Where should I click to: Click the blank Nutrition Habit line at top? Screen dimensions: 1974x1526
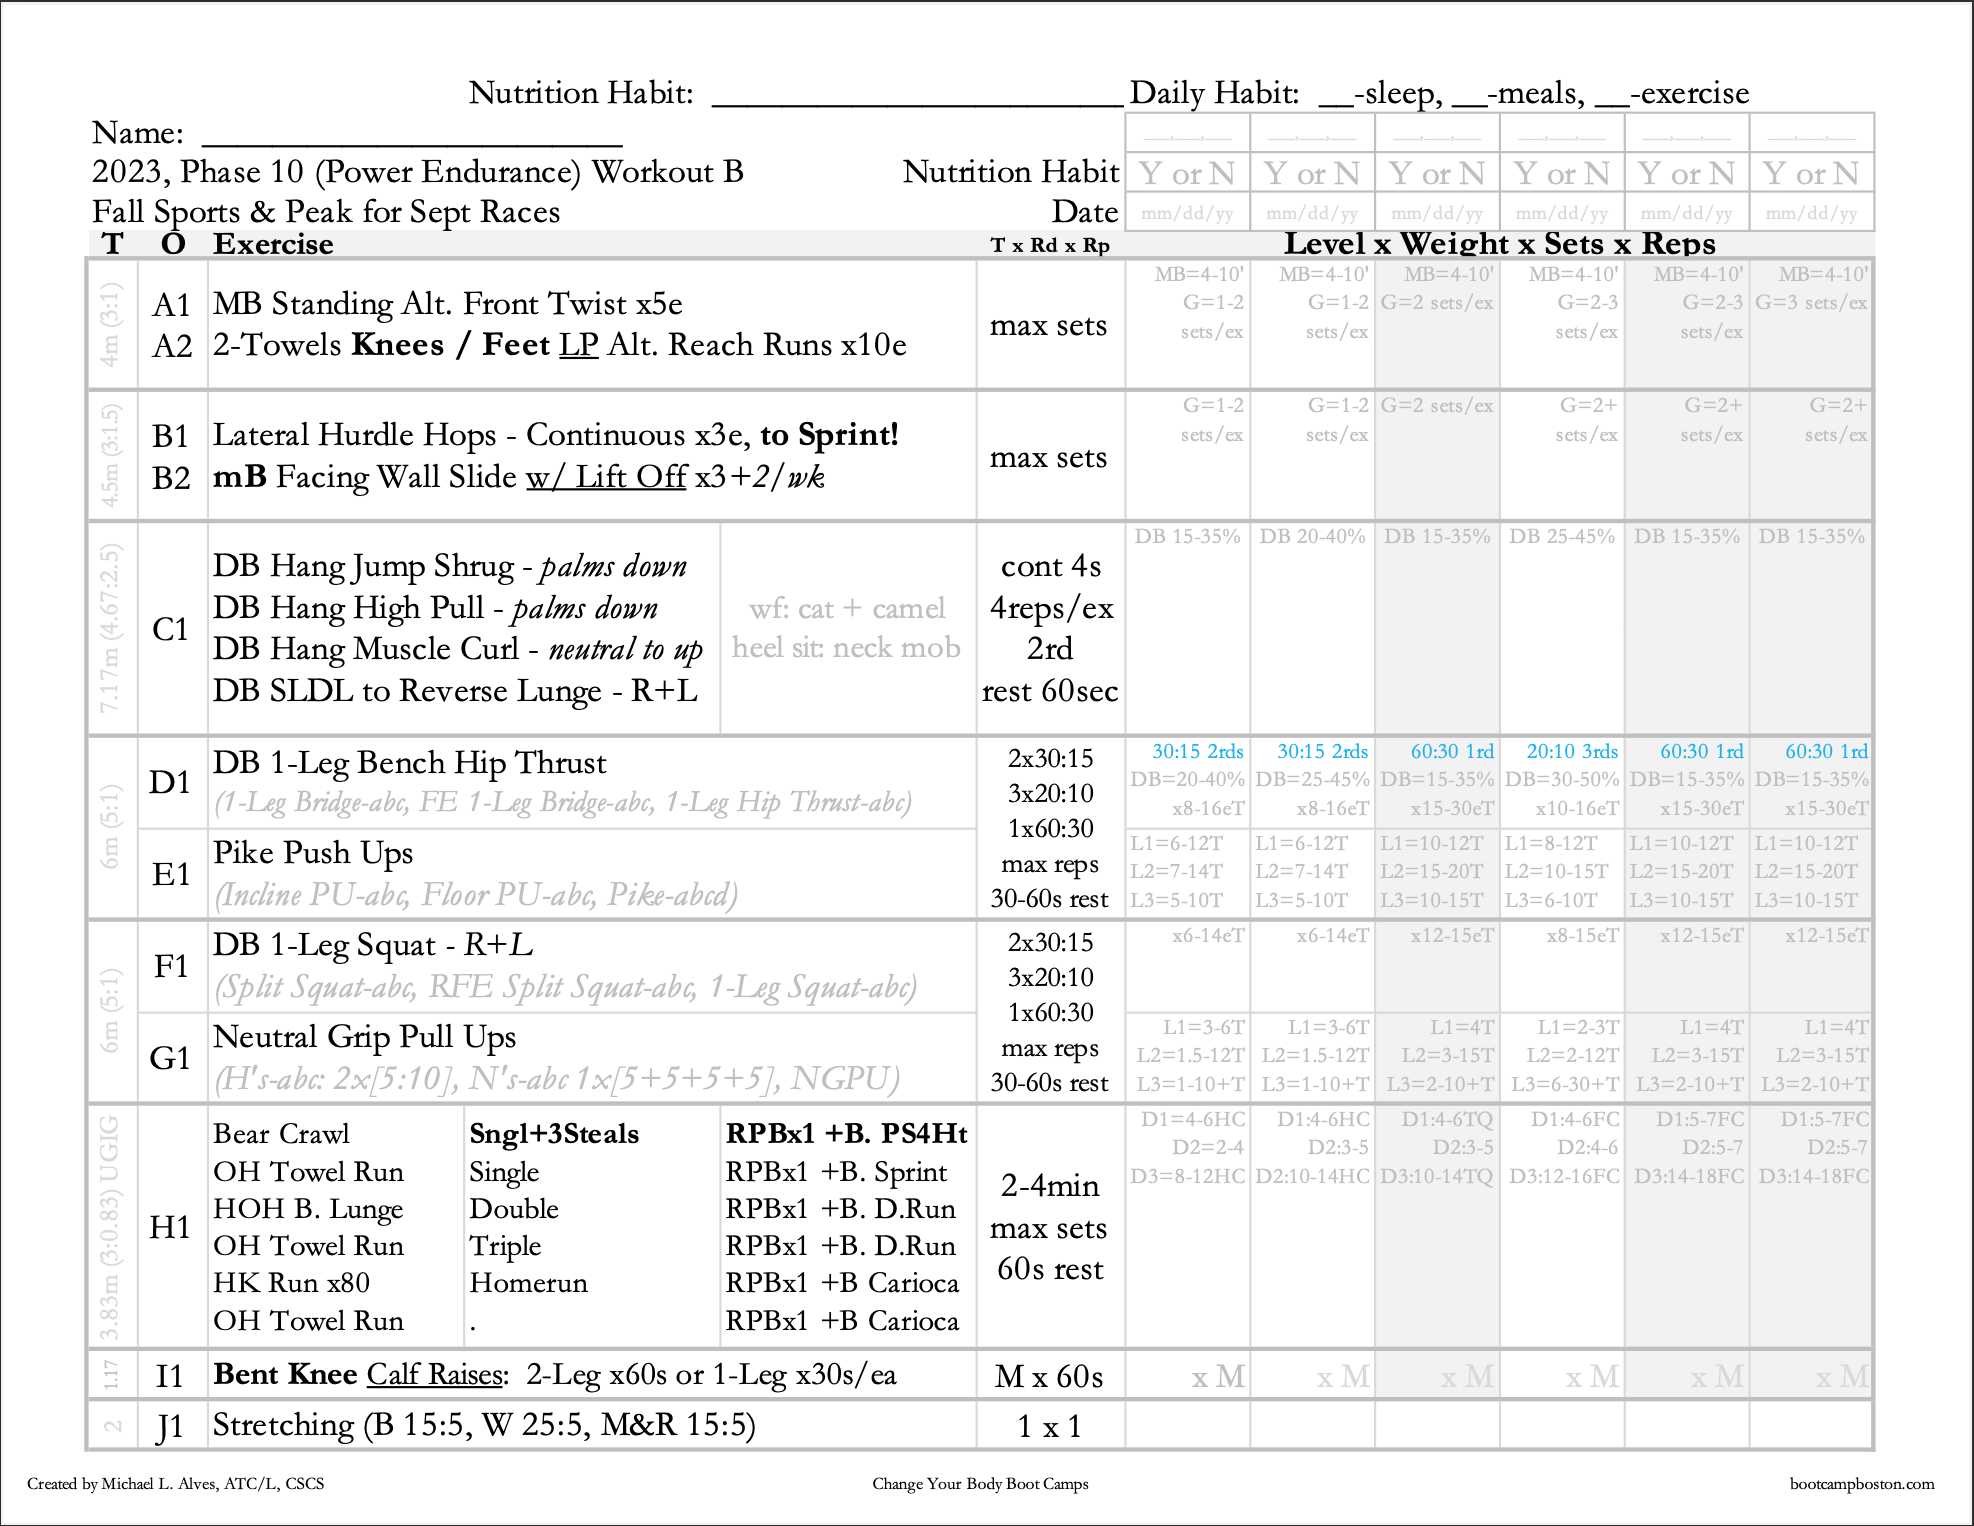(x=917, y=102)
